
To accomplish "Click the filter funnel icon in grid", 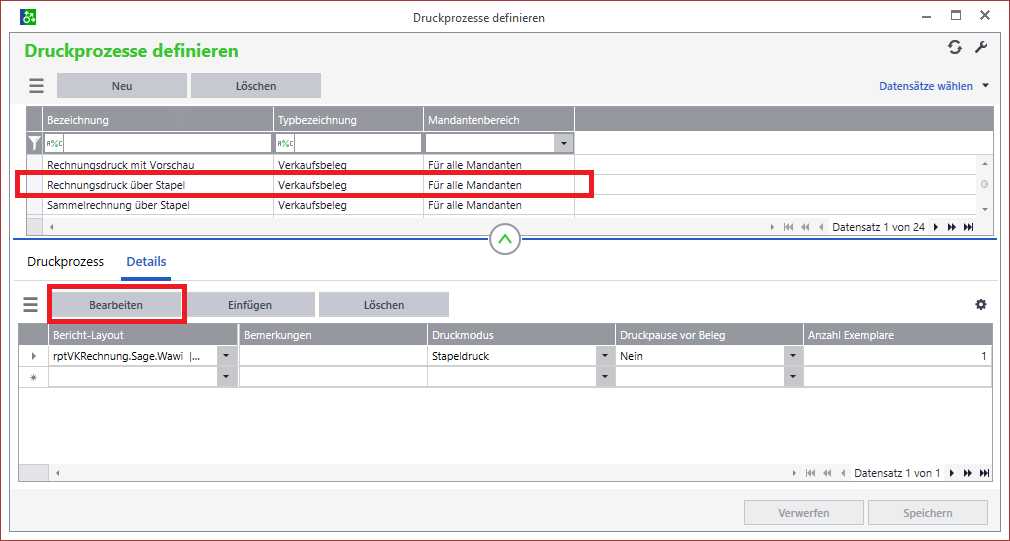I will pyautogui.click(x=34, y=143).
